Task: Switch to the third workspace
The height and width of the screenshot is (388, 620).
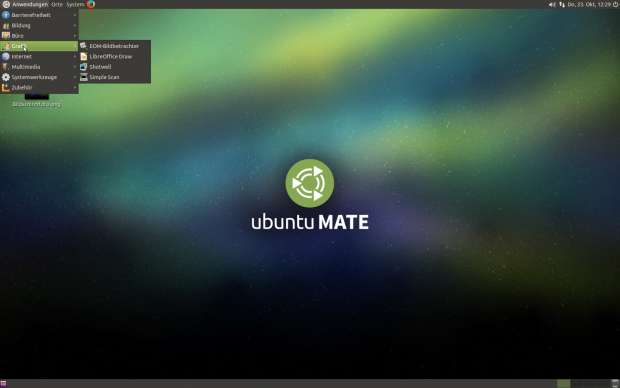Action: [x=590, y=383]
